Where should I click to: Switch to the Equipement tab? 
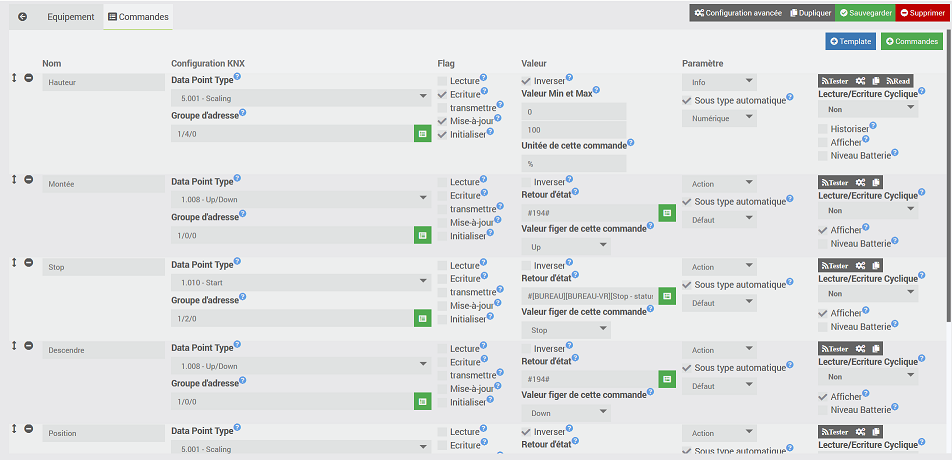[71, 17]
